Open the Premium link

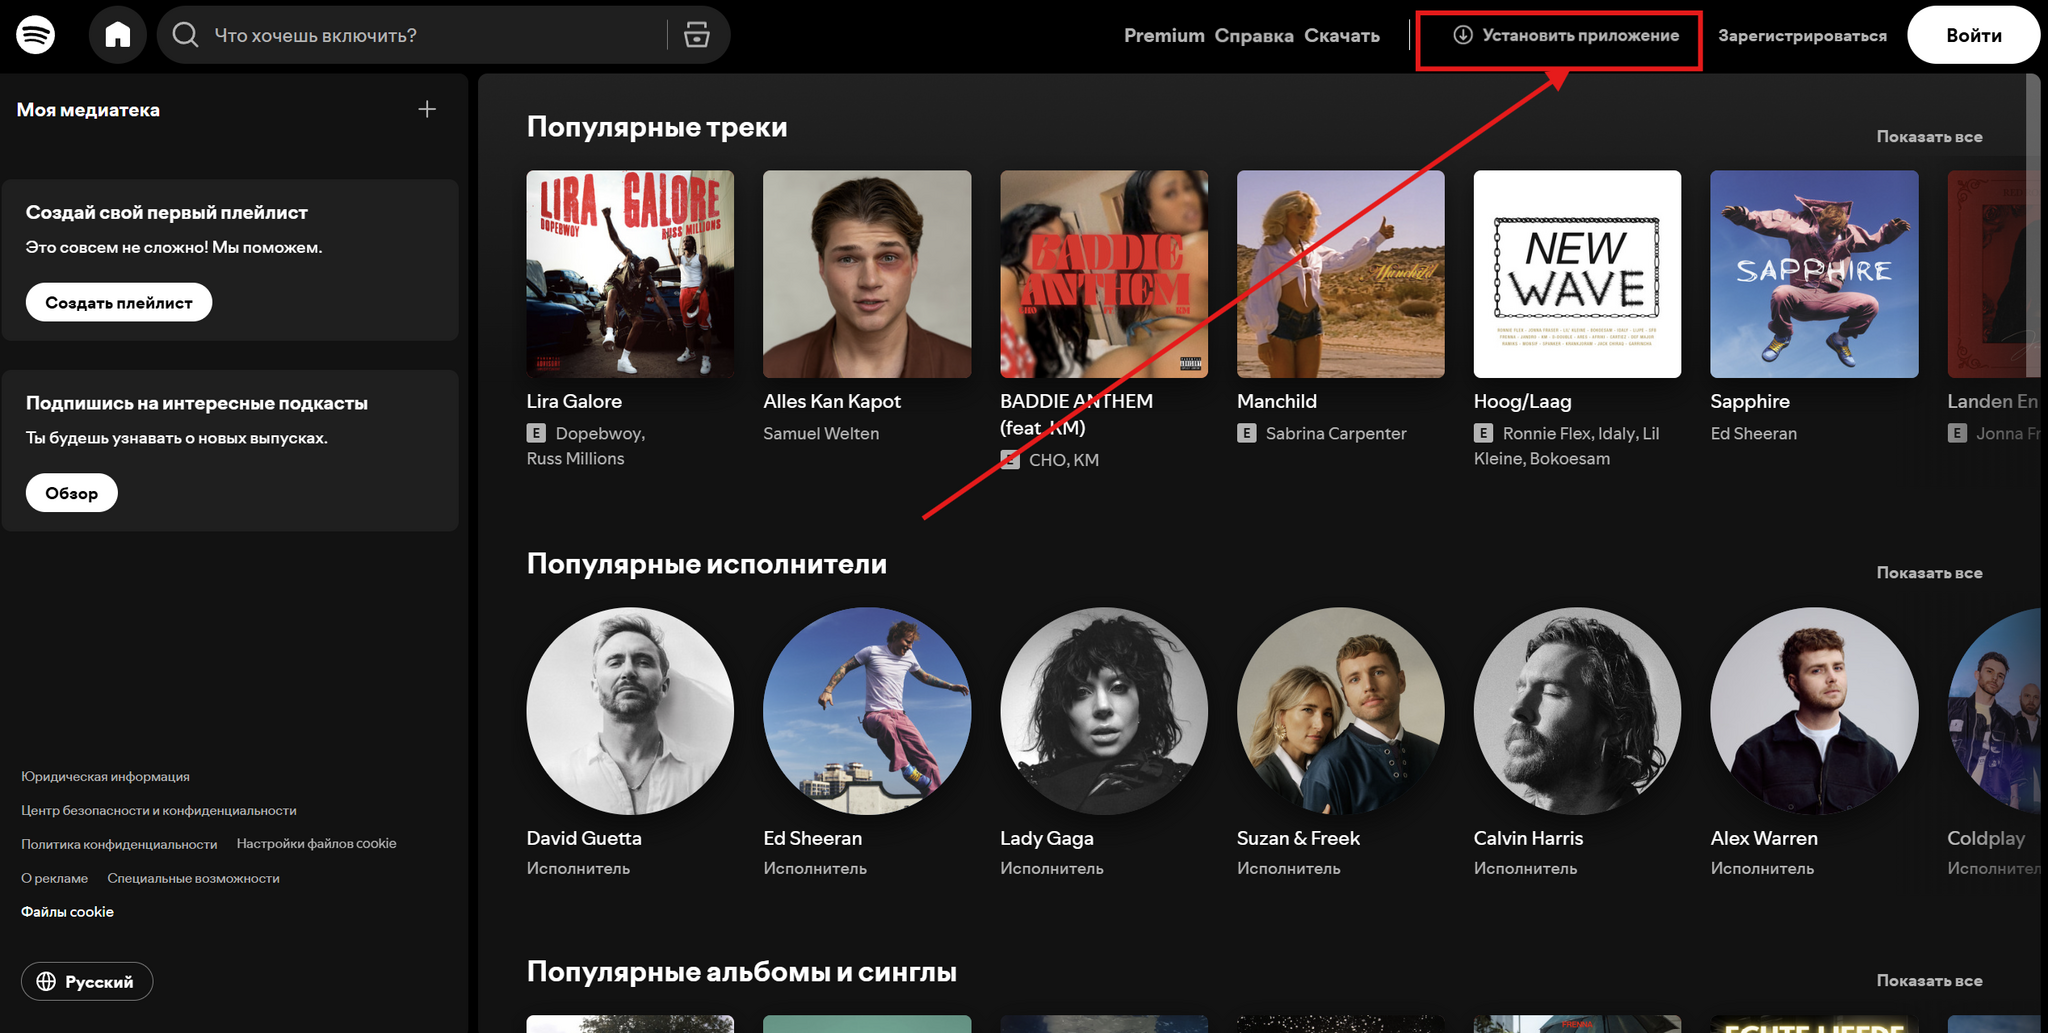[1164, 35]
